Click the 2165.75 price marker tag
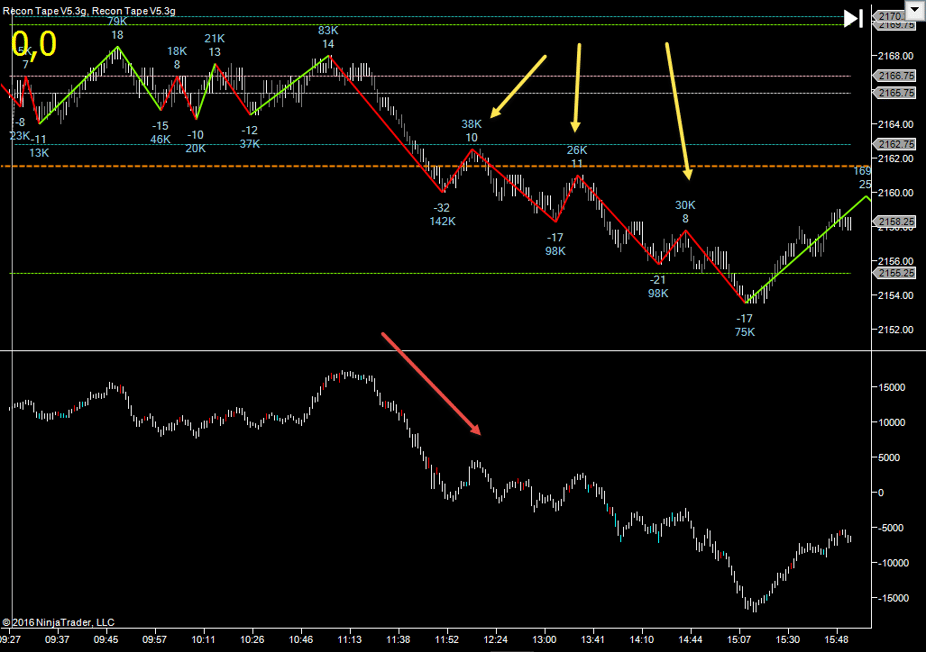The image size is (926, 652). 896,93
